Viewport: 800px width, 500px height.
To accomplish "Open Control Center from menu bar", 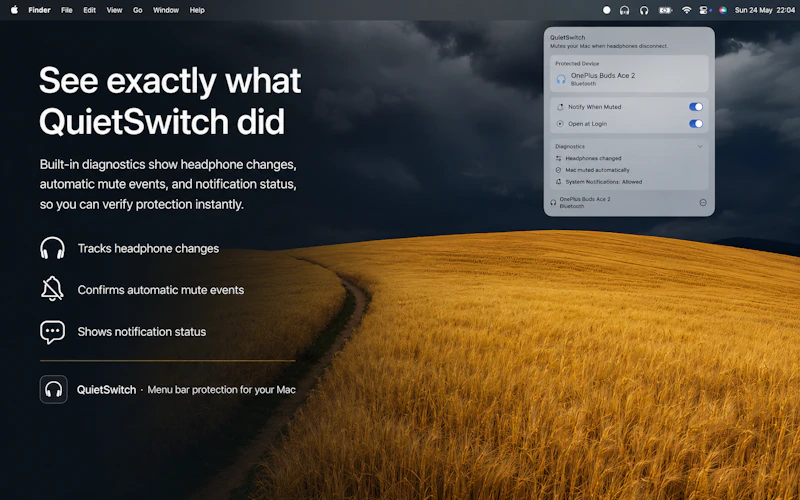I will (x=705, y=10).
